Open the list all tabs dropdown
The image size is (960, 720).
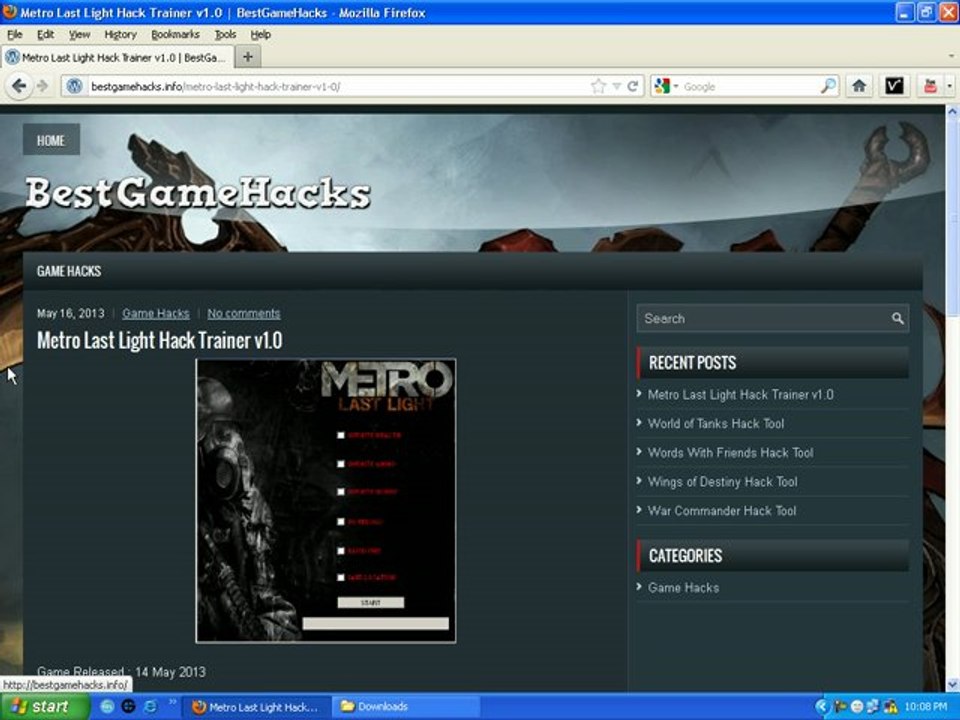click(951, 56)
